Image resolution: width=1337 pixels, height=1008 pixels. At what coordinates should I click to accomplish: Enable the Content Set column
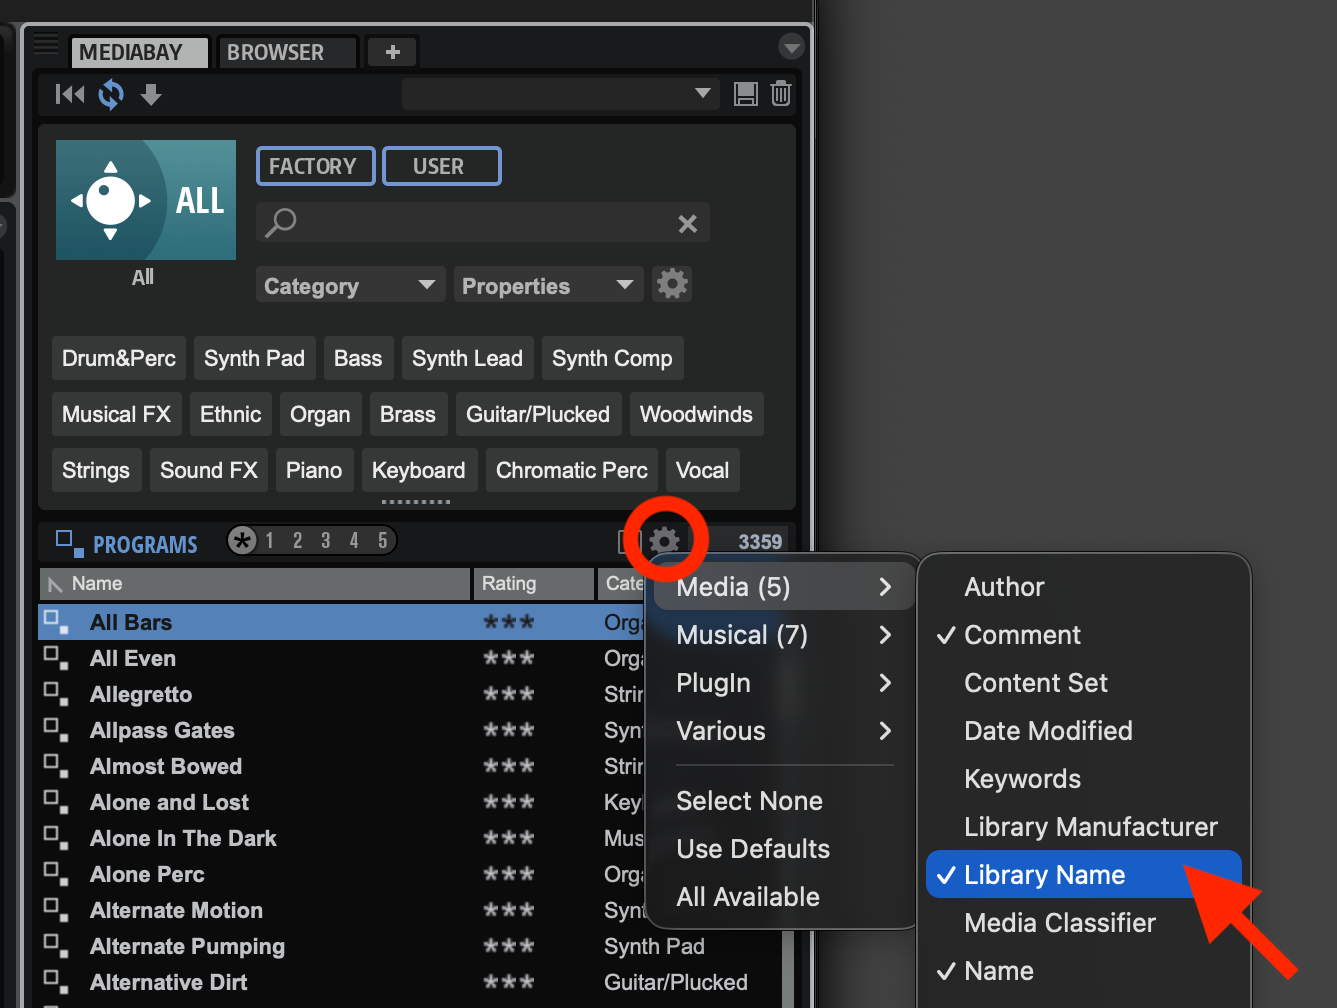click(1084, 683)
